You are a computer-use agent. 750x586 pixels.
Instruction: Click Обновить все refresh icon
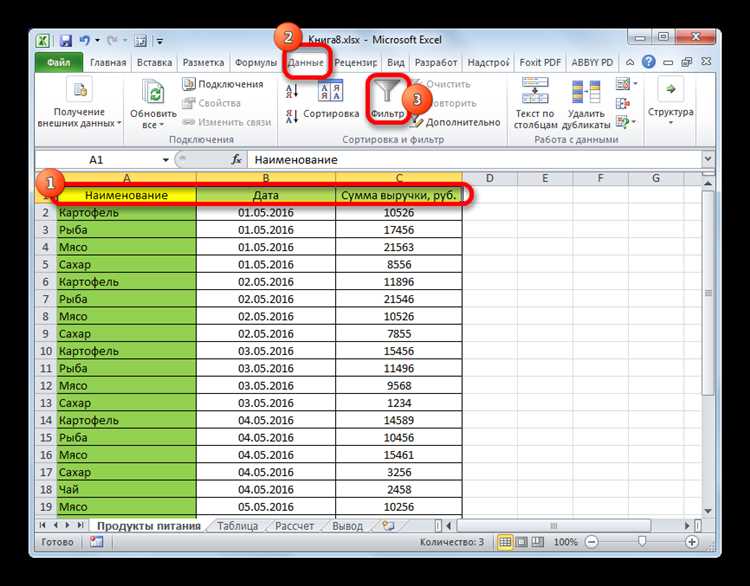coord(153,92)
